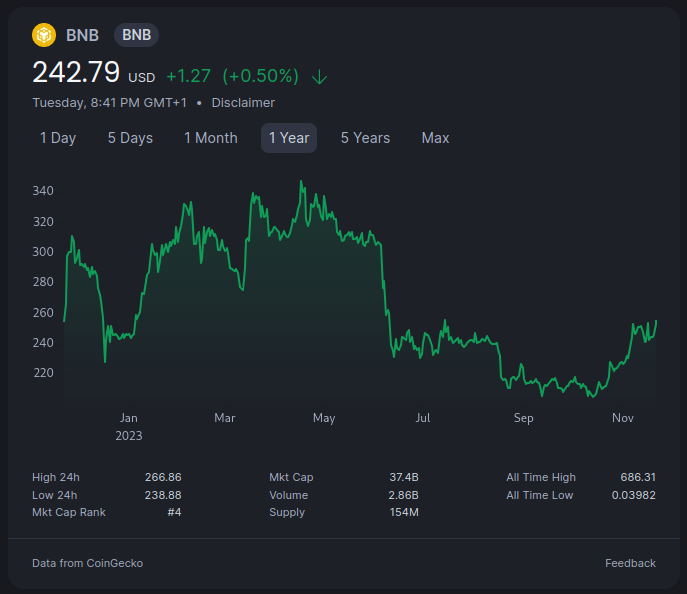
Task: Open the Disclaimer link
Action: 243,103
